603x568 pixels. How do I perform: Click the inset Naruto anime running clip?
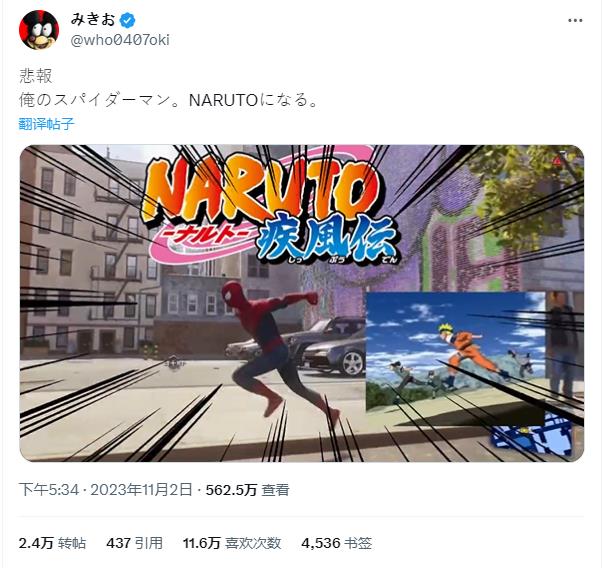point(455,353)
